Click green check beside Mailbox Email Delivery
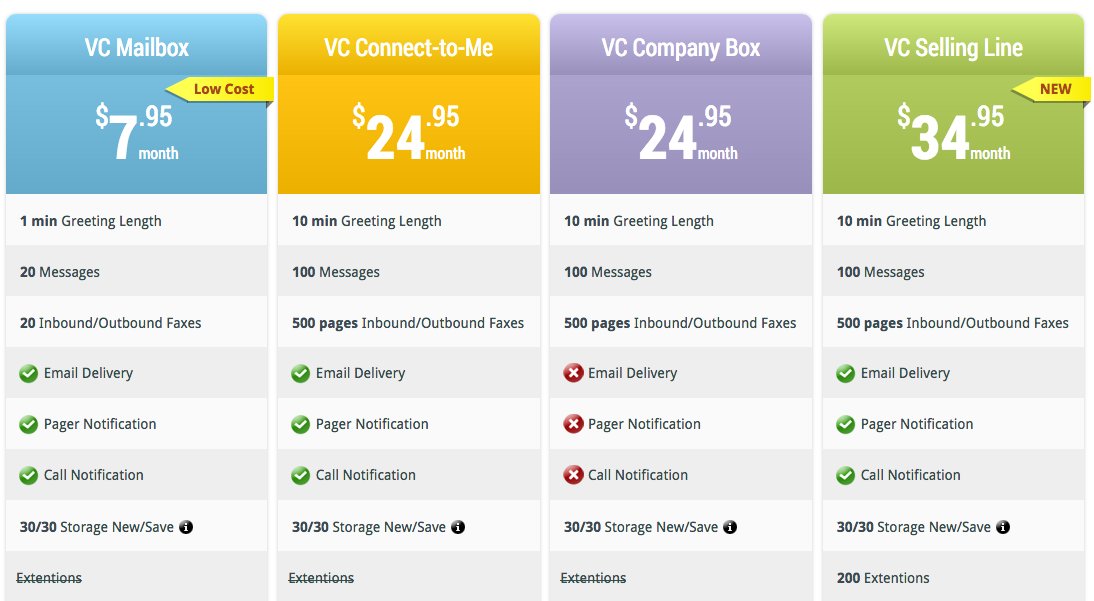Screen dimensions: 1094x601 (29, 373)
